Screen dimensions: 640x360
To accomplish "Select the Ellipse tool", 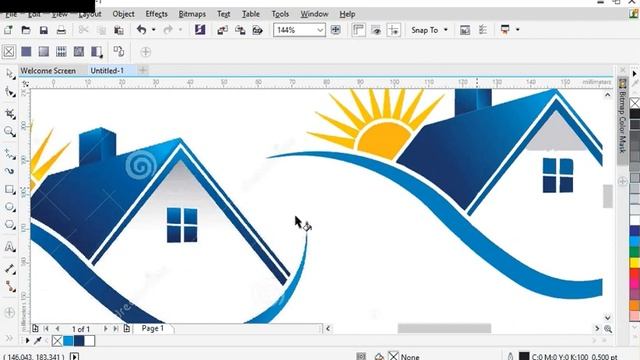I will 10,207.
